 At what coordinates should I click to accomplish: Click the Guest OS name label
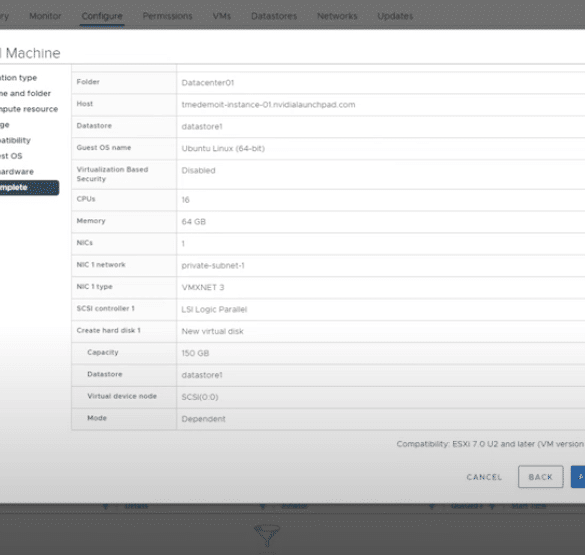(x=104, y=148)
